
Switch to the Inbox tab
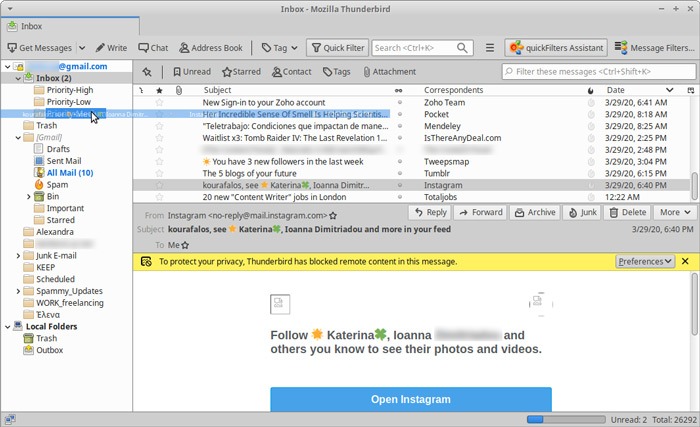click(70, 26)
